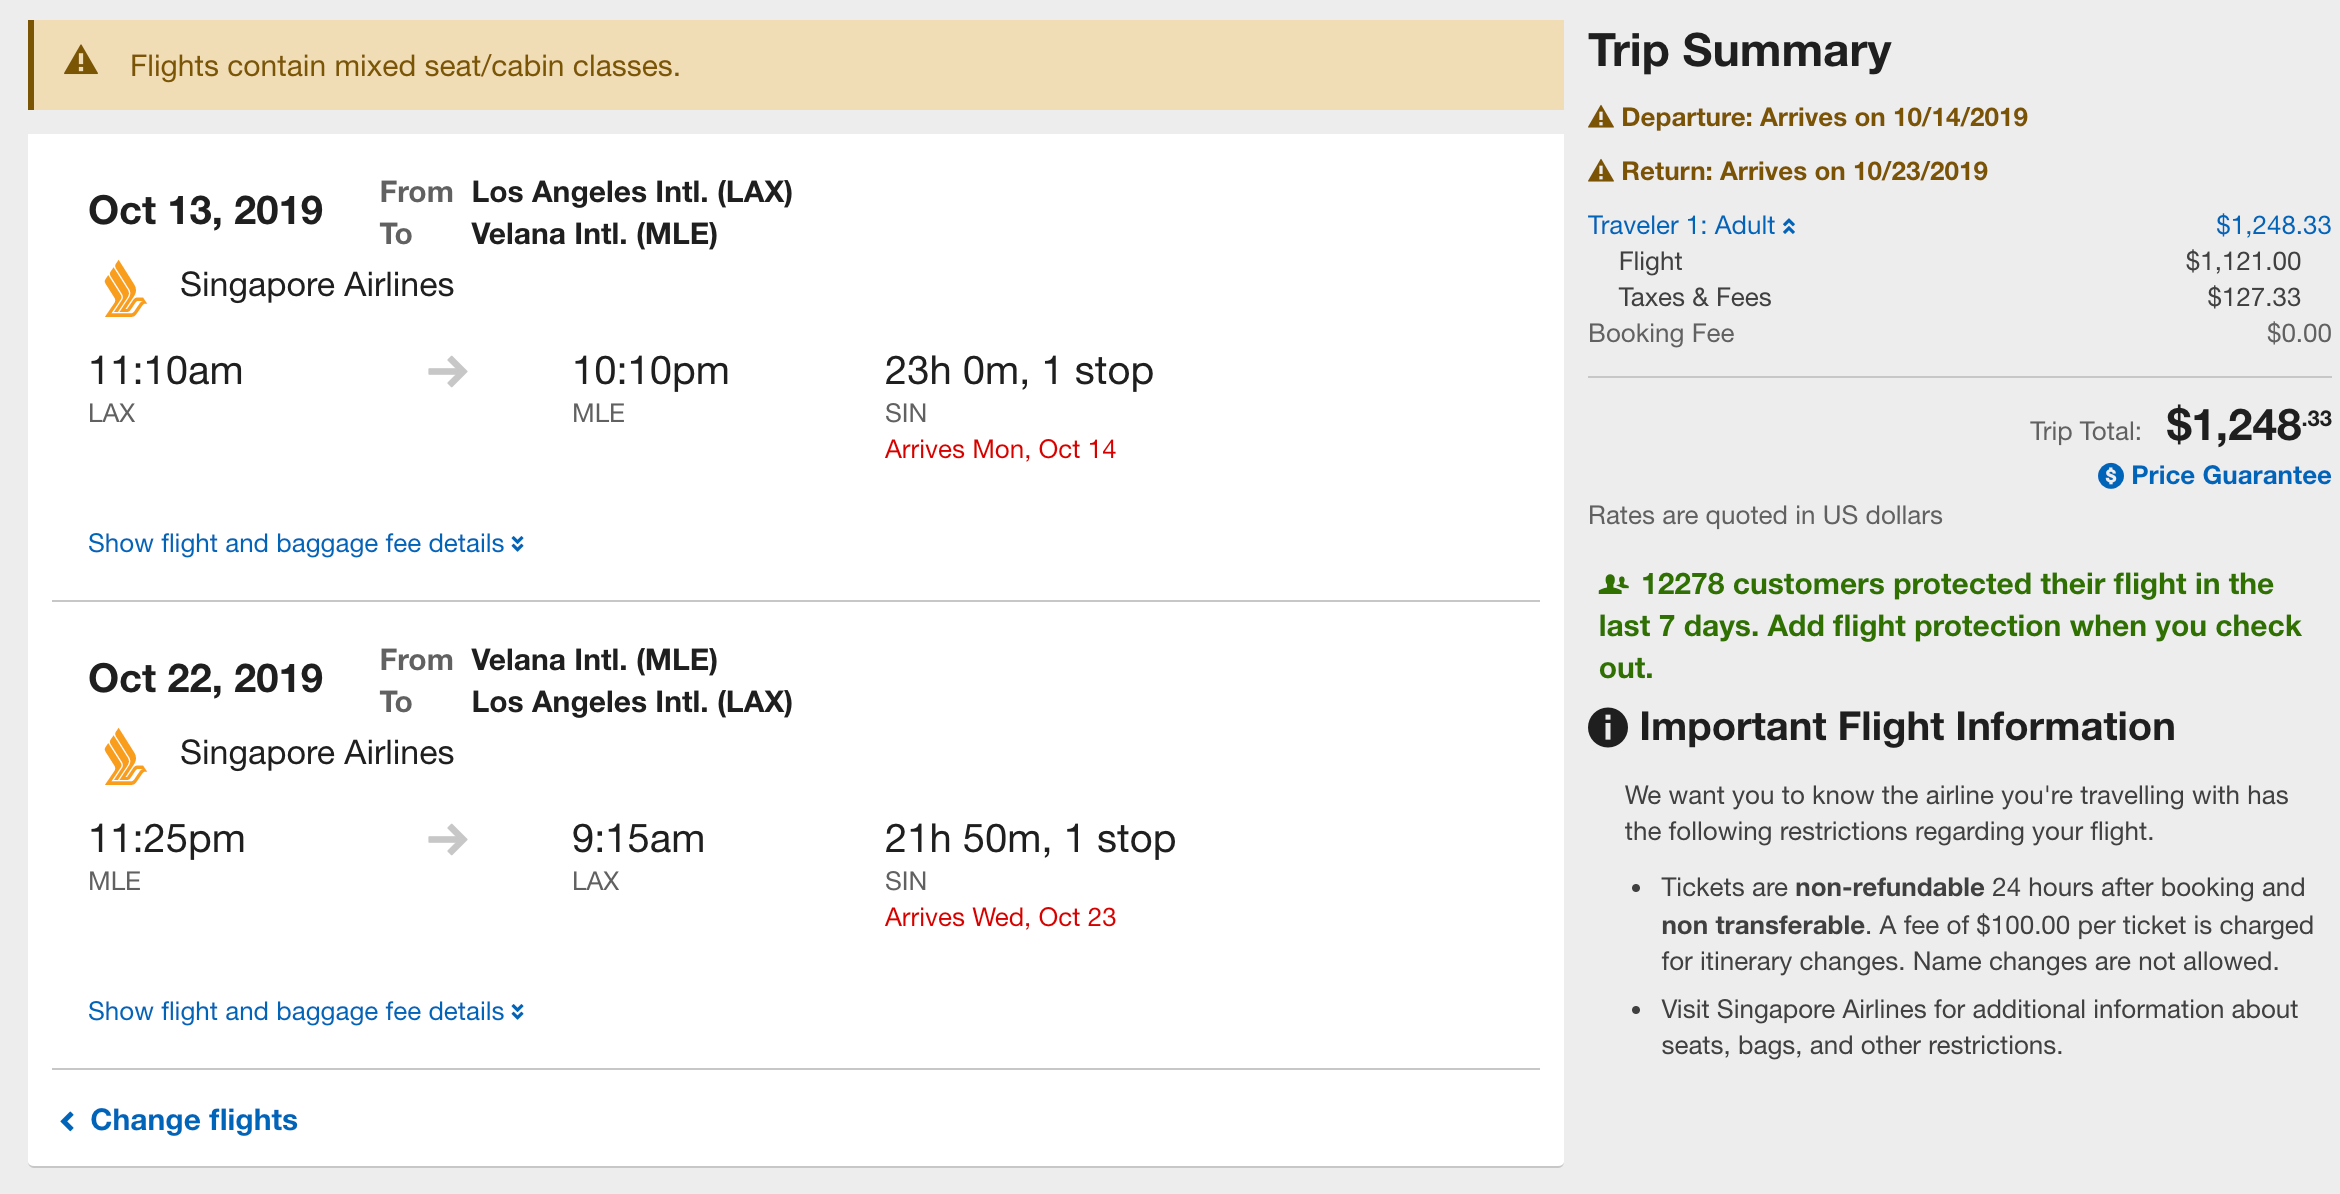
Task: Click the Arrives Wed, Oct 23 notice
Action: pyautogui.click(x=1000, y=918)
